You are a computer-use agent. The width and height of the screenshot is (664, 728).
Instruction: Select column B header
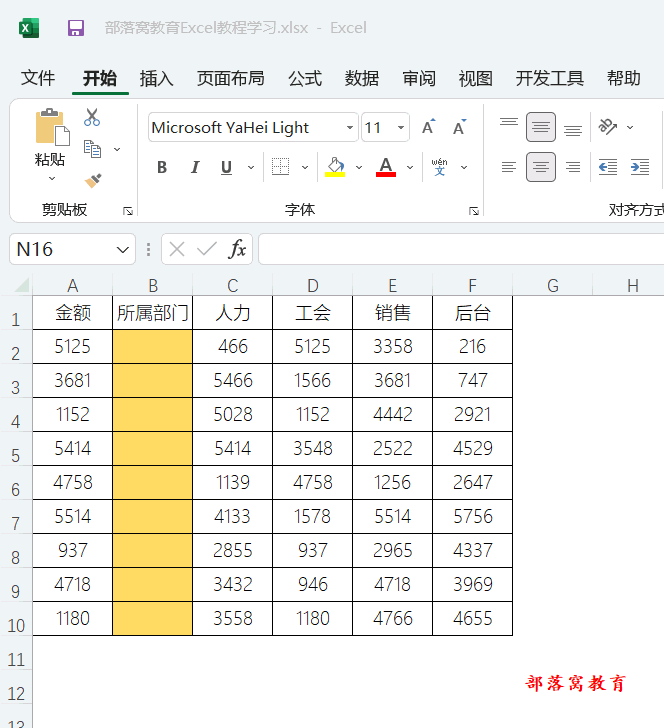pyautogui.click(x=153, y=286)
